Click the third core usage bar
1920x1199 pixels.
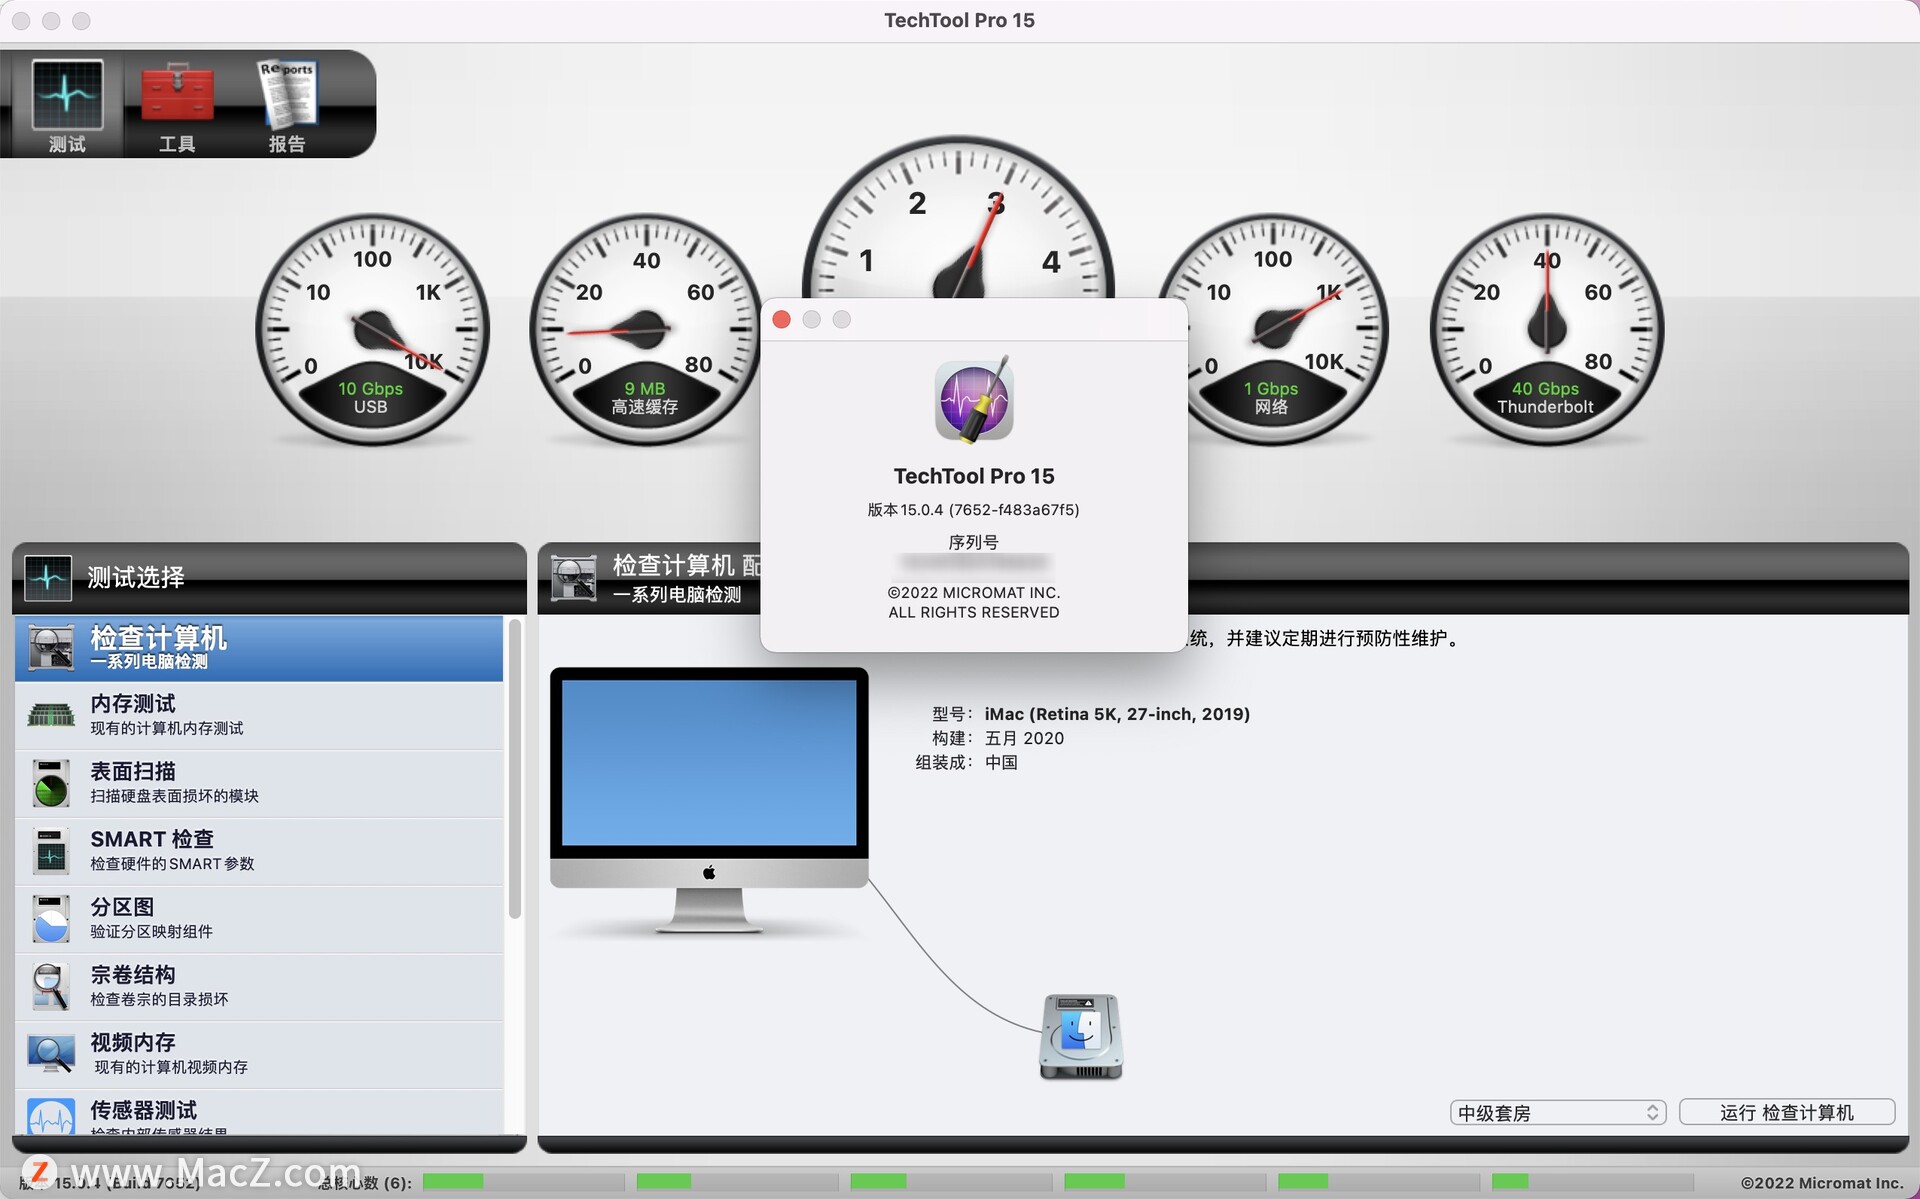951,1182
